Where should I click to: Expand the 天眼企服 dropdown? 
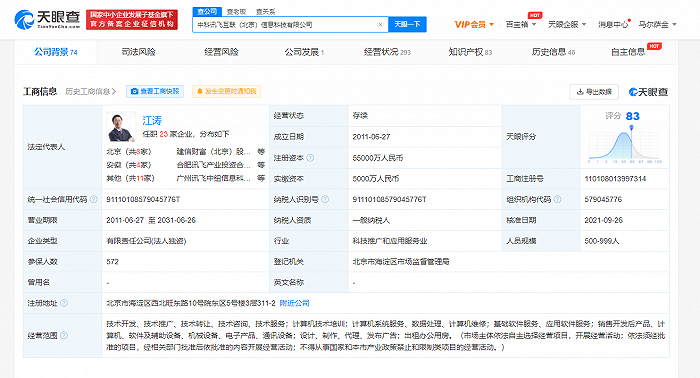567,25
